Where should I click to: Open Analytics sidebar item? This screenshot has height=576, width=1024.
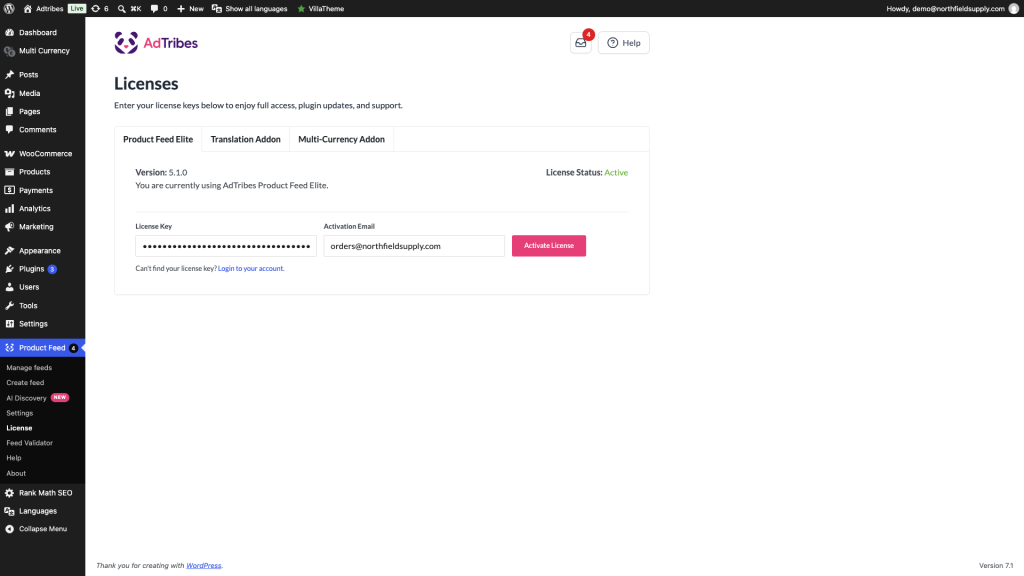point(42,208)
